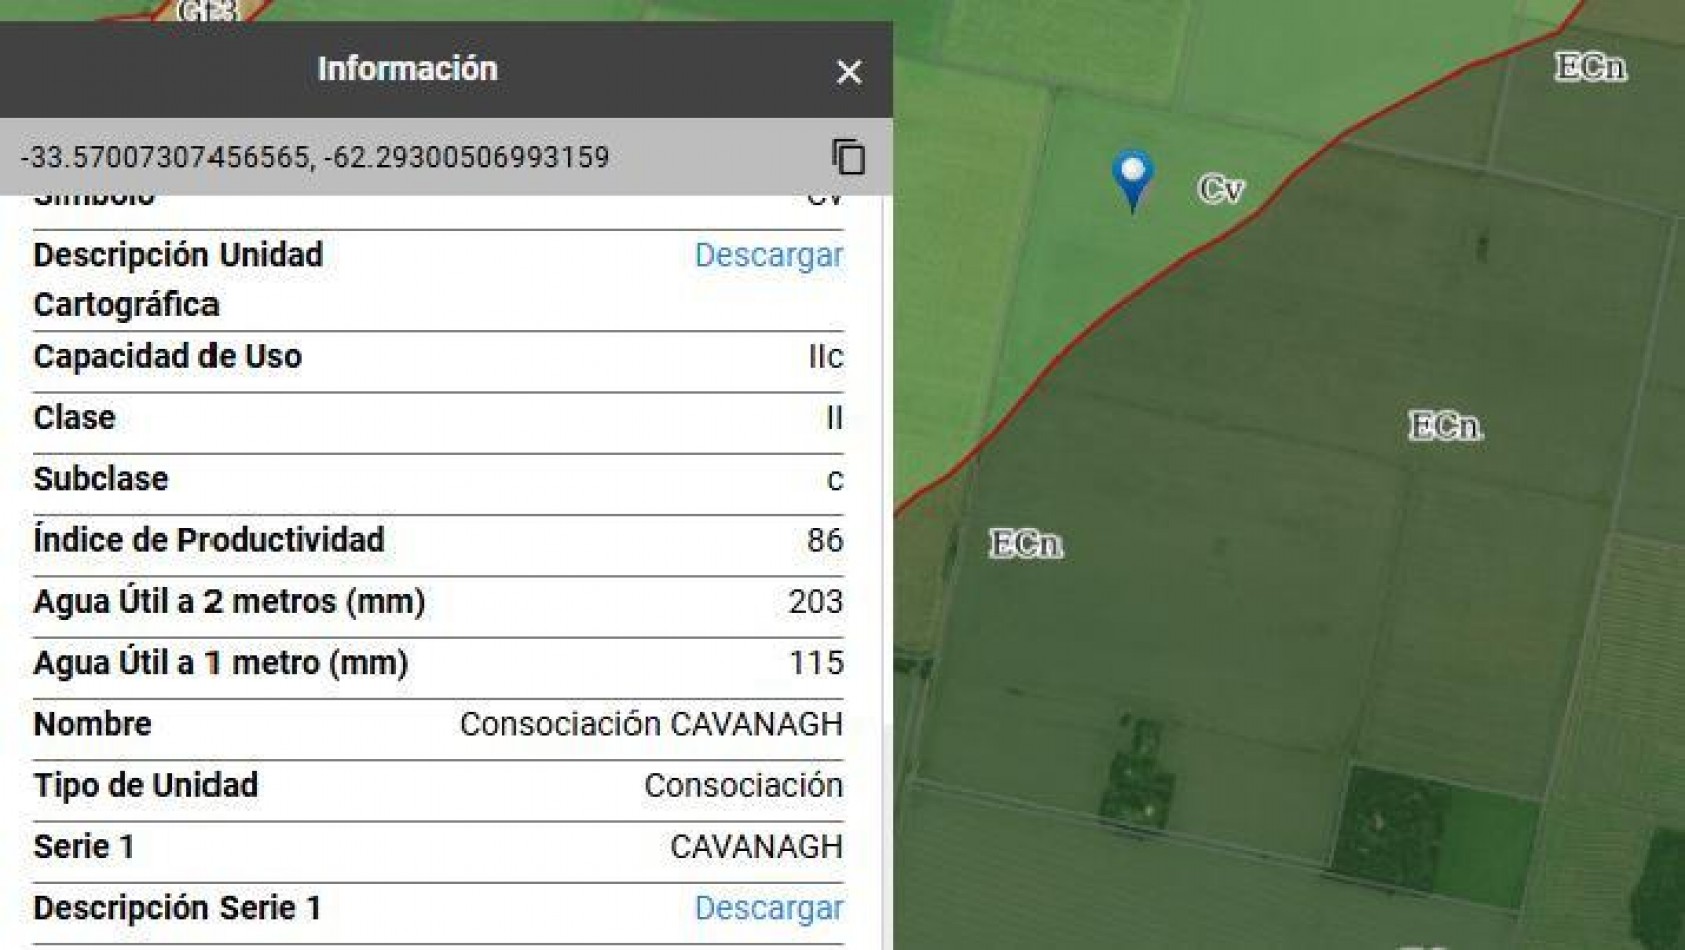Screen dimensions: 1685x950
Task: Click the Descripción Unidad Cartográfica label
Action: point(178,279)
